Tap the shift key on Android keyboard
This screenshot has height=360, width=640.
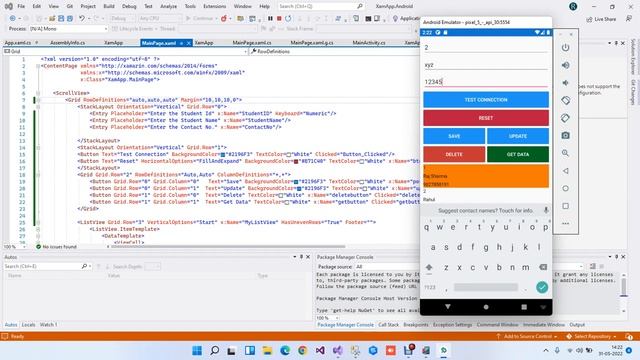coord(429,268)
